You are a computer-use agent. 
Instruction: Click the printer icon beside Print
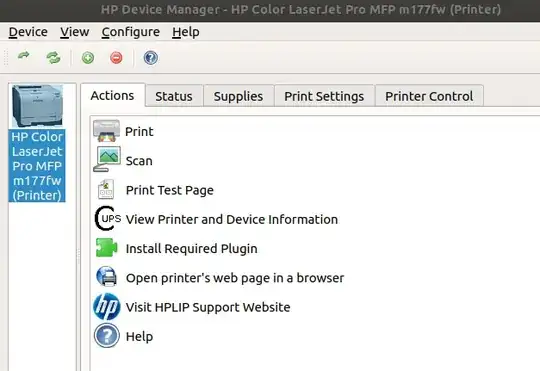[x=106, y=131]
